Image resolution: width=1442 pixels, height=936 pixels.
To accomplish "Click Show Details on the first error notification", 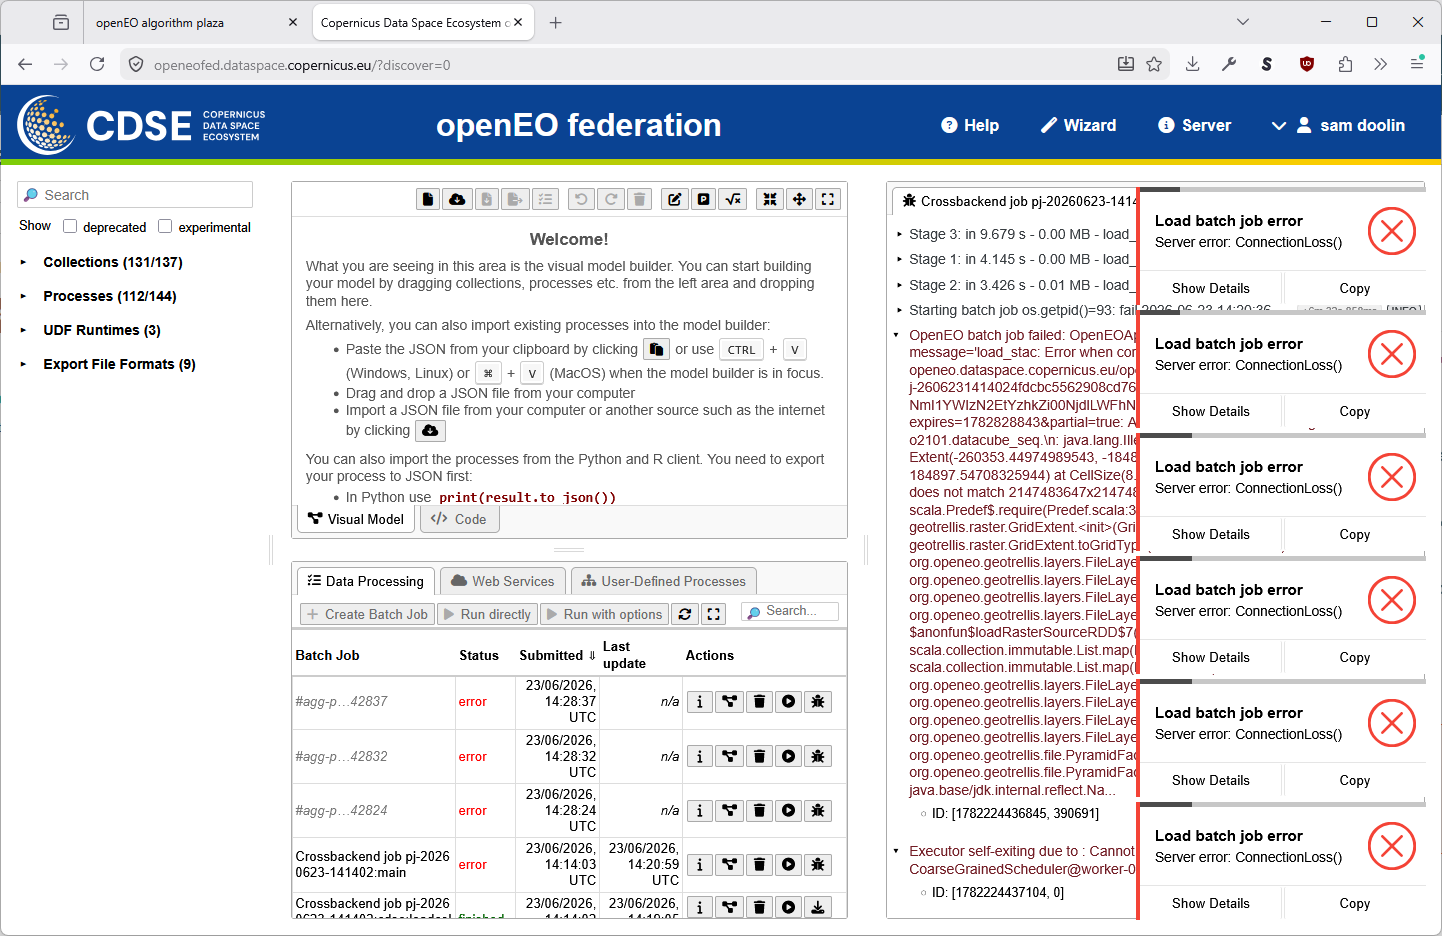I will click(1211, 288).
